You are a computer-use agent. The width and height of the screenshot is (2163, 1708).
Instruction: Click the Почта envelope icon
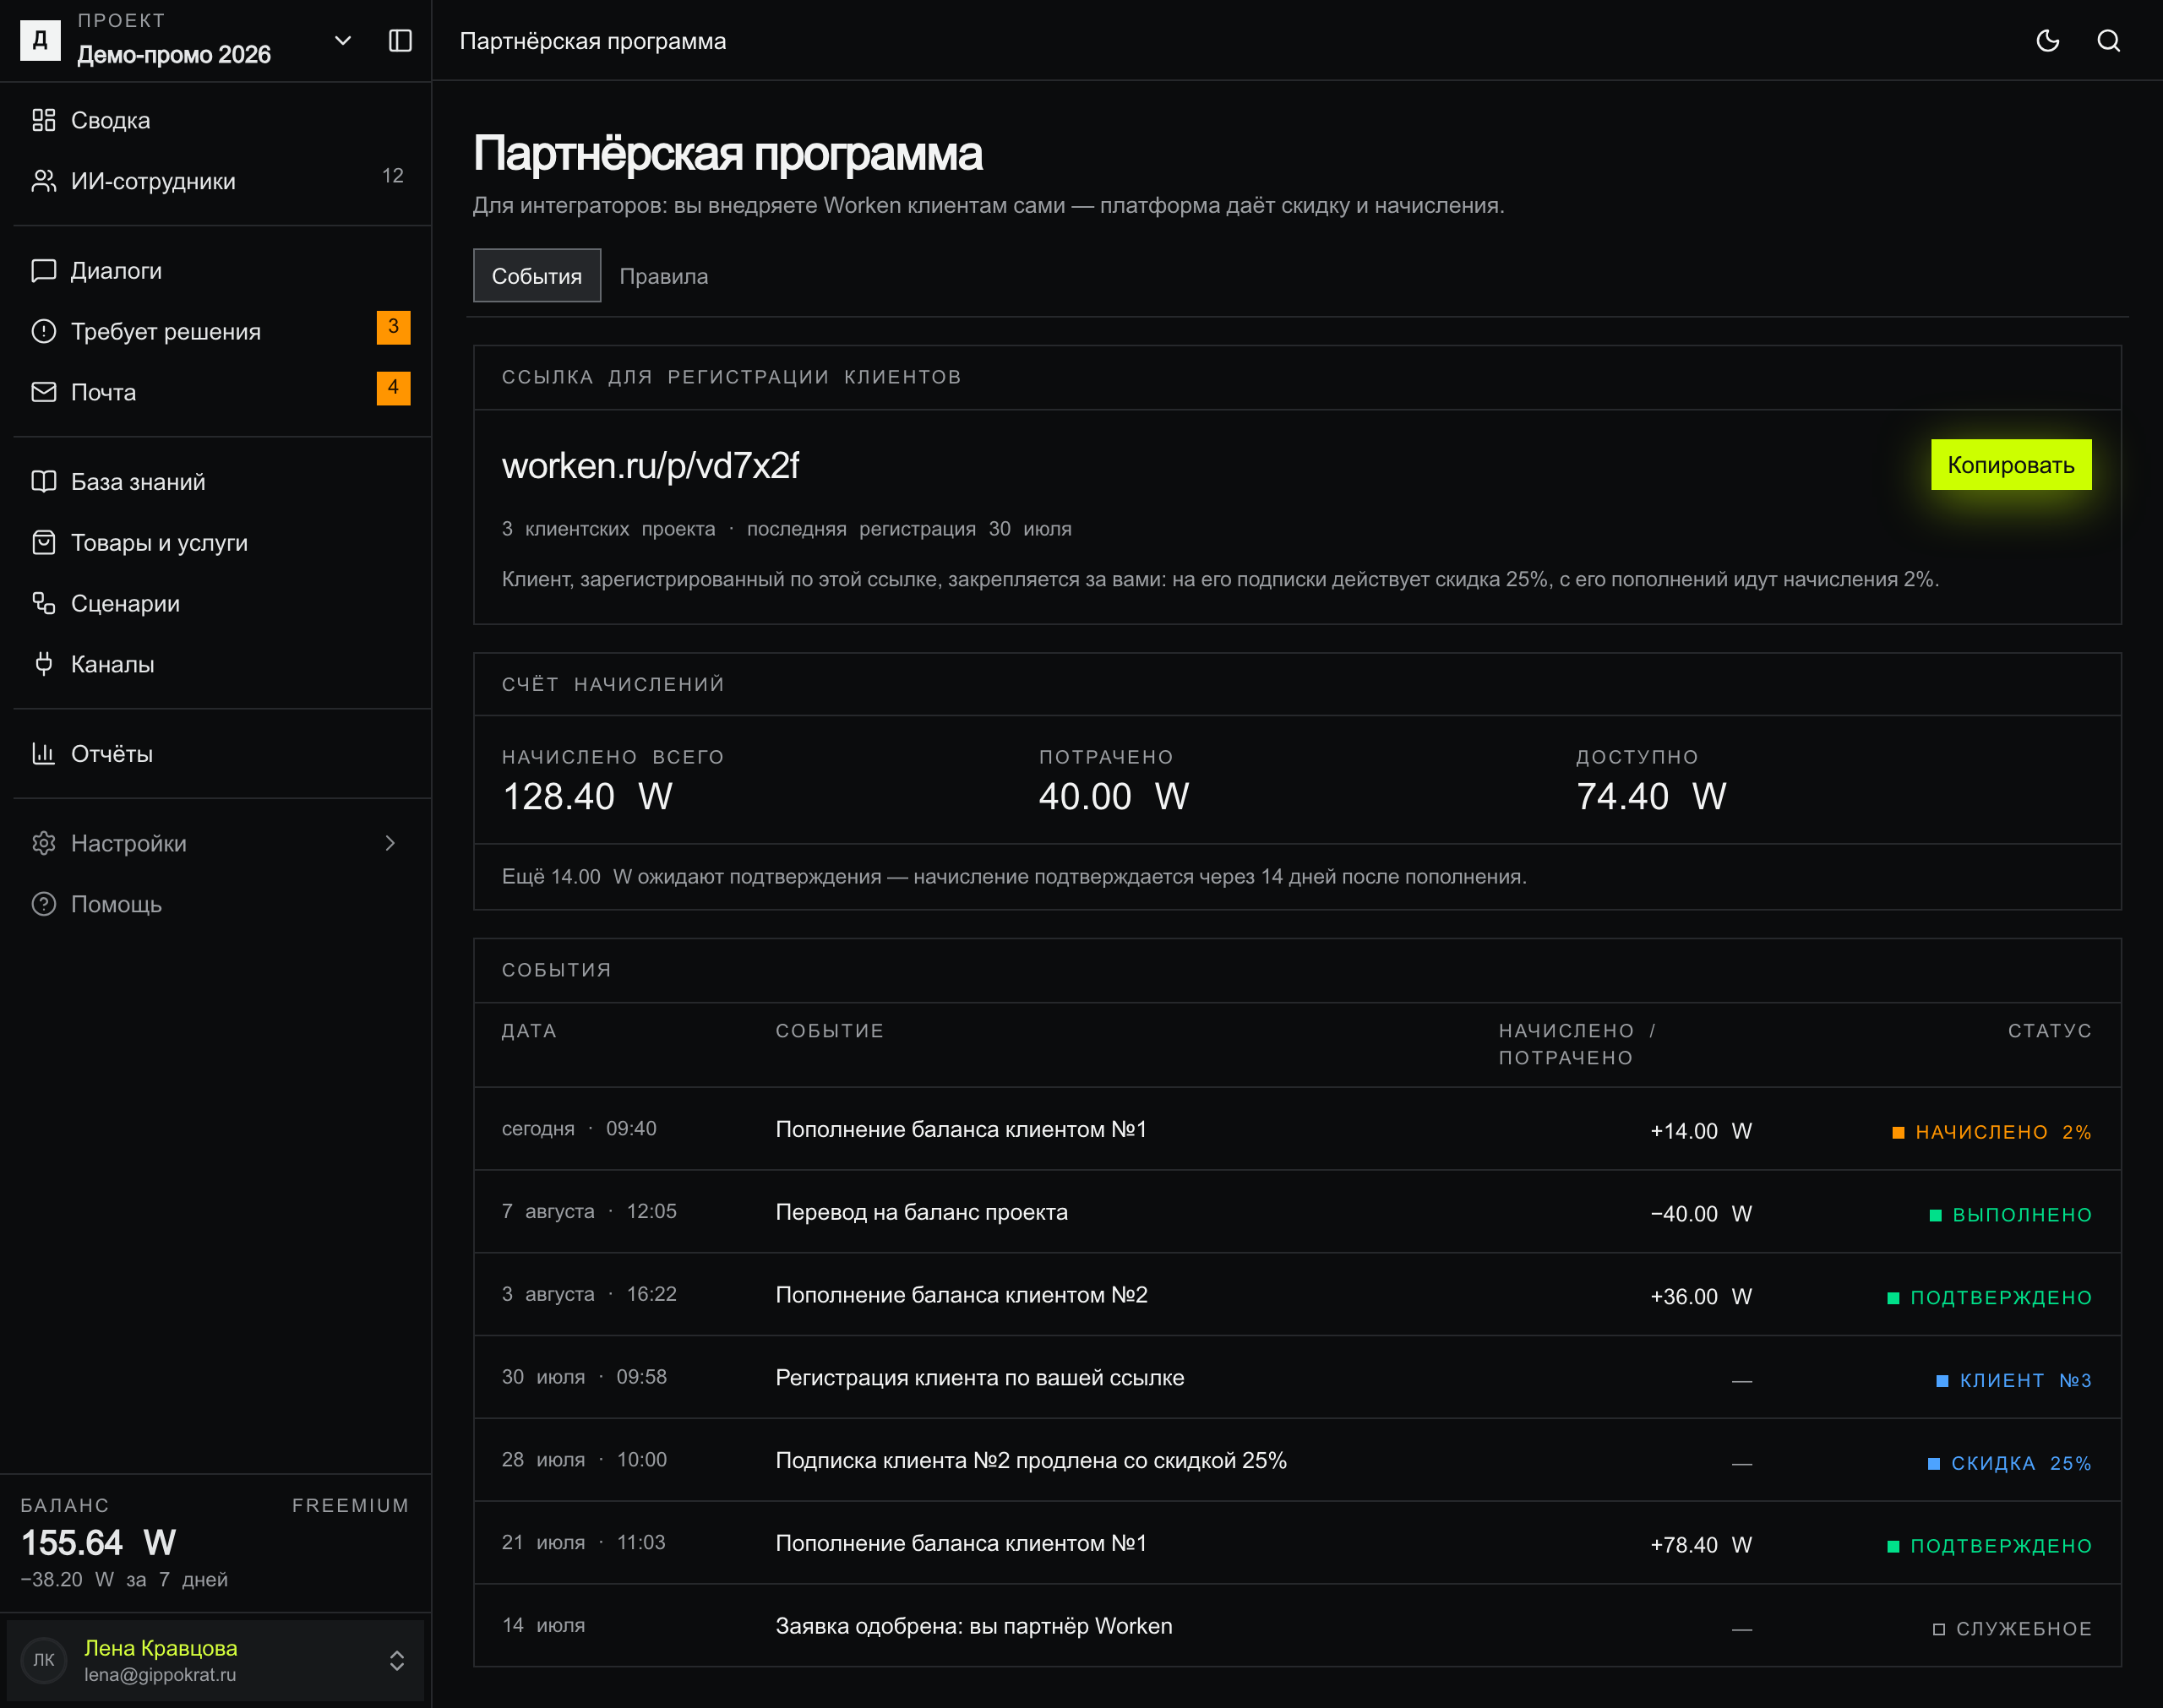coord(43,392)
